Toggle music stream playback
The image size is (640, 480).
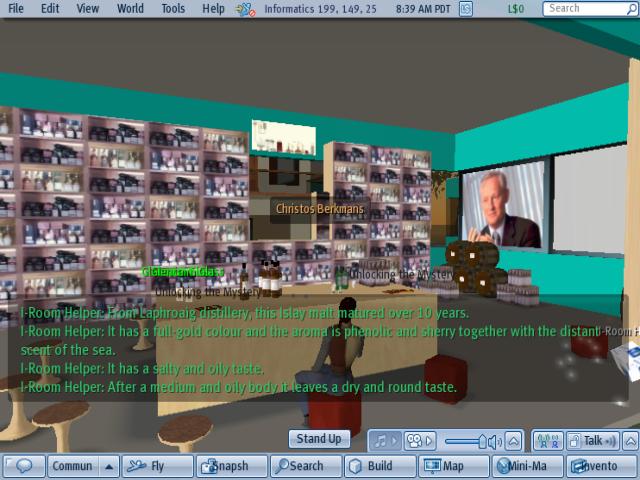click(x=385, y=440)
